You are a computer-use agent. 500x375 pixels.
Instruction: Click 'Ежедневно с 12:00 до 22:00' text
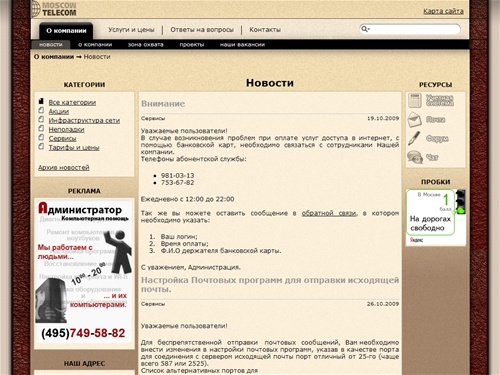tap(187, 199)
